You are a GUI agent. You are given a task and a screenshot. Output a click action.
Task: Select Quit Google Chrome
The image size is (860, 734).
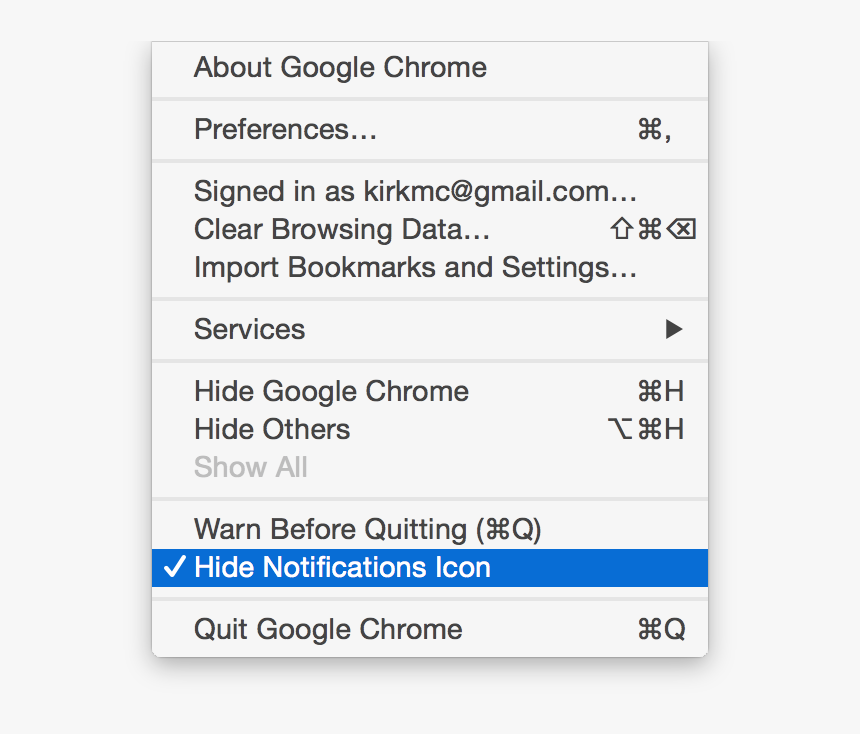429,629
